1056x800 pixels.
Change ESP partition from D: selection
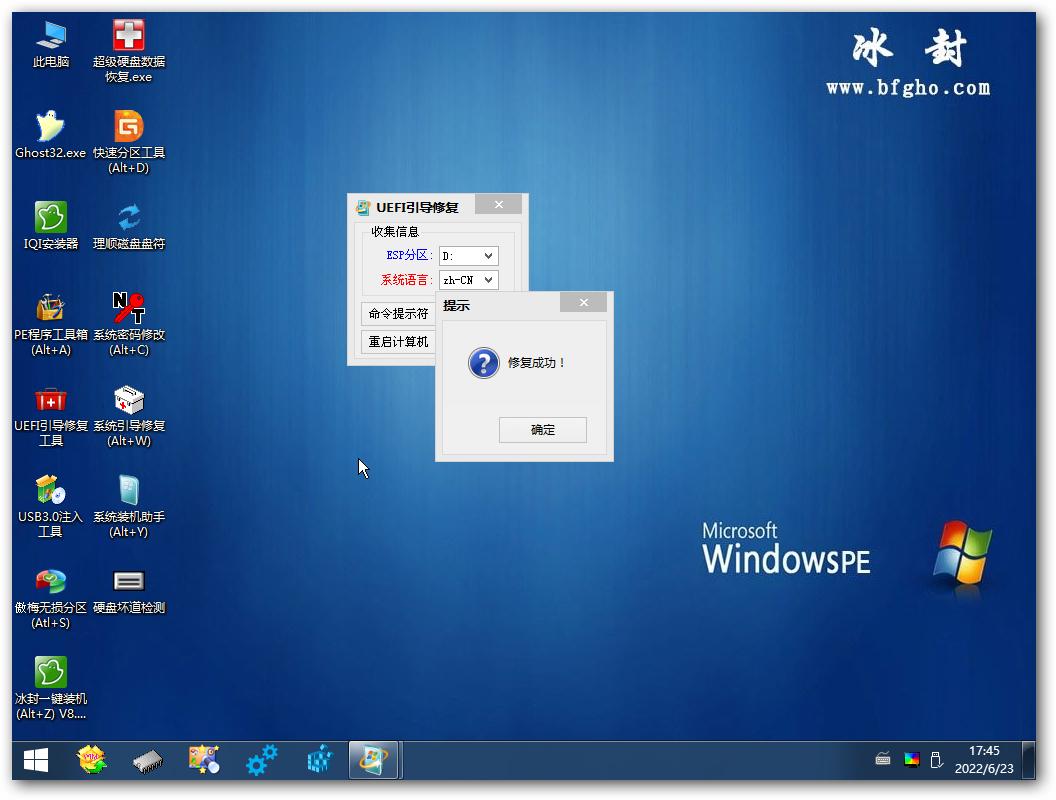(468, 255)
